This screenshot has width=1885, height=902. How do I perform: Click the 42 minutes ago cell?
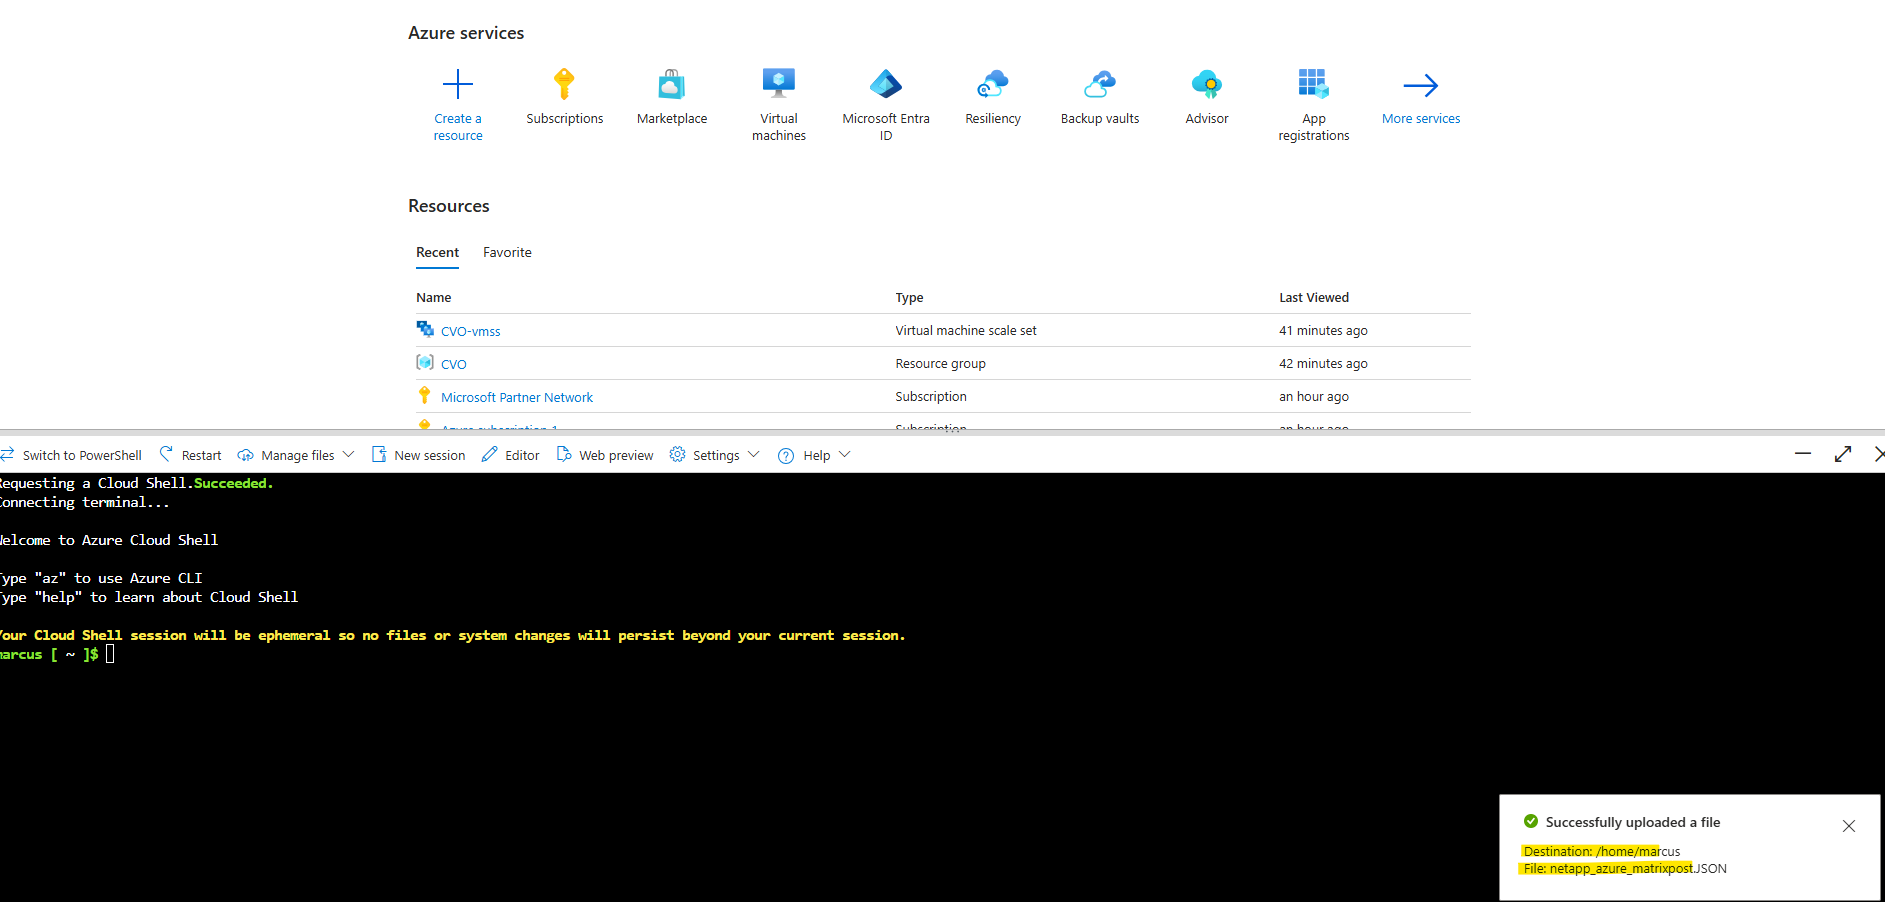[x=1323, y=364]
